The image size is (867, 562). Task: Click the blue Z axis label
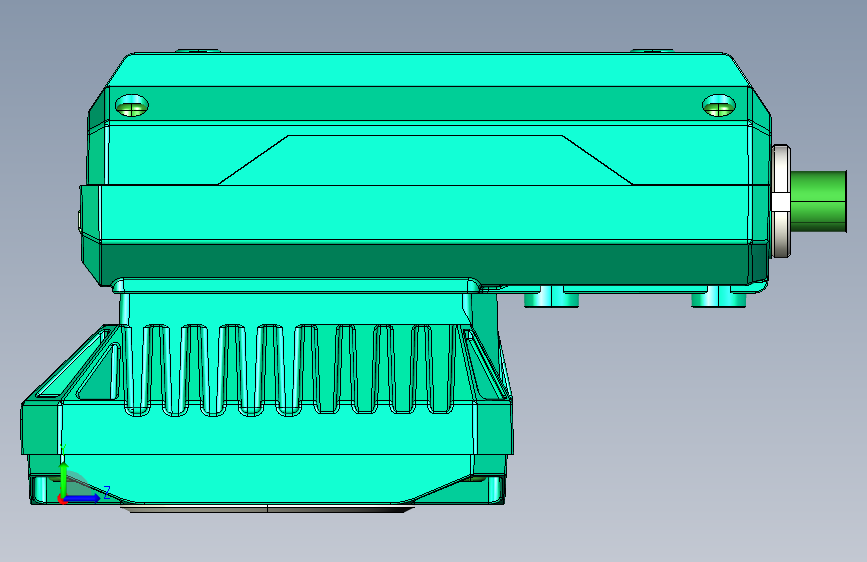click(107, 491)
